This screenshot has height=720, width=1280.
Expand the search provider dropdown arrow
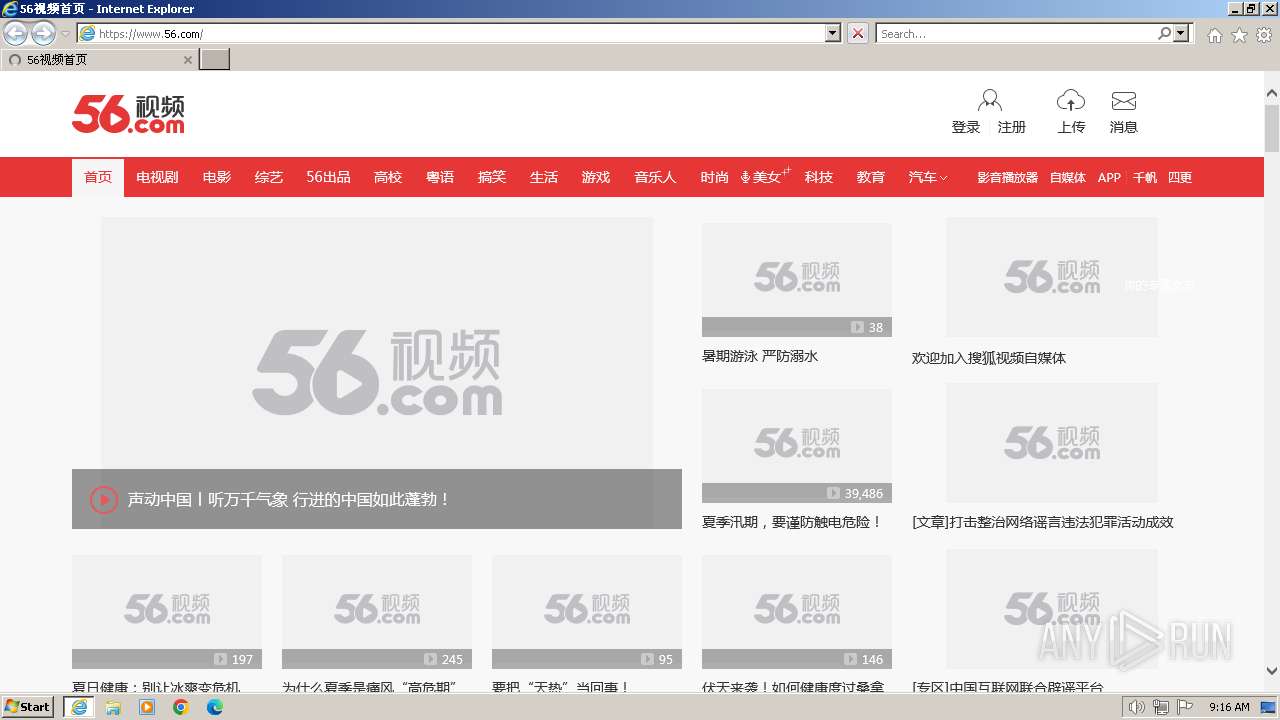pos(1182,33)
